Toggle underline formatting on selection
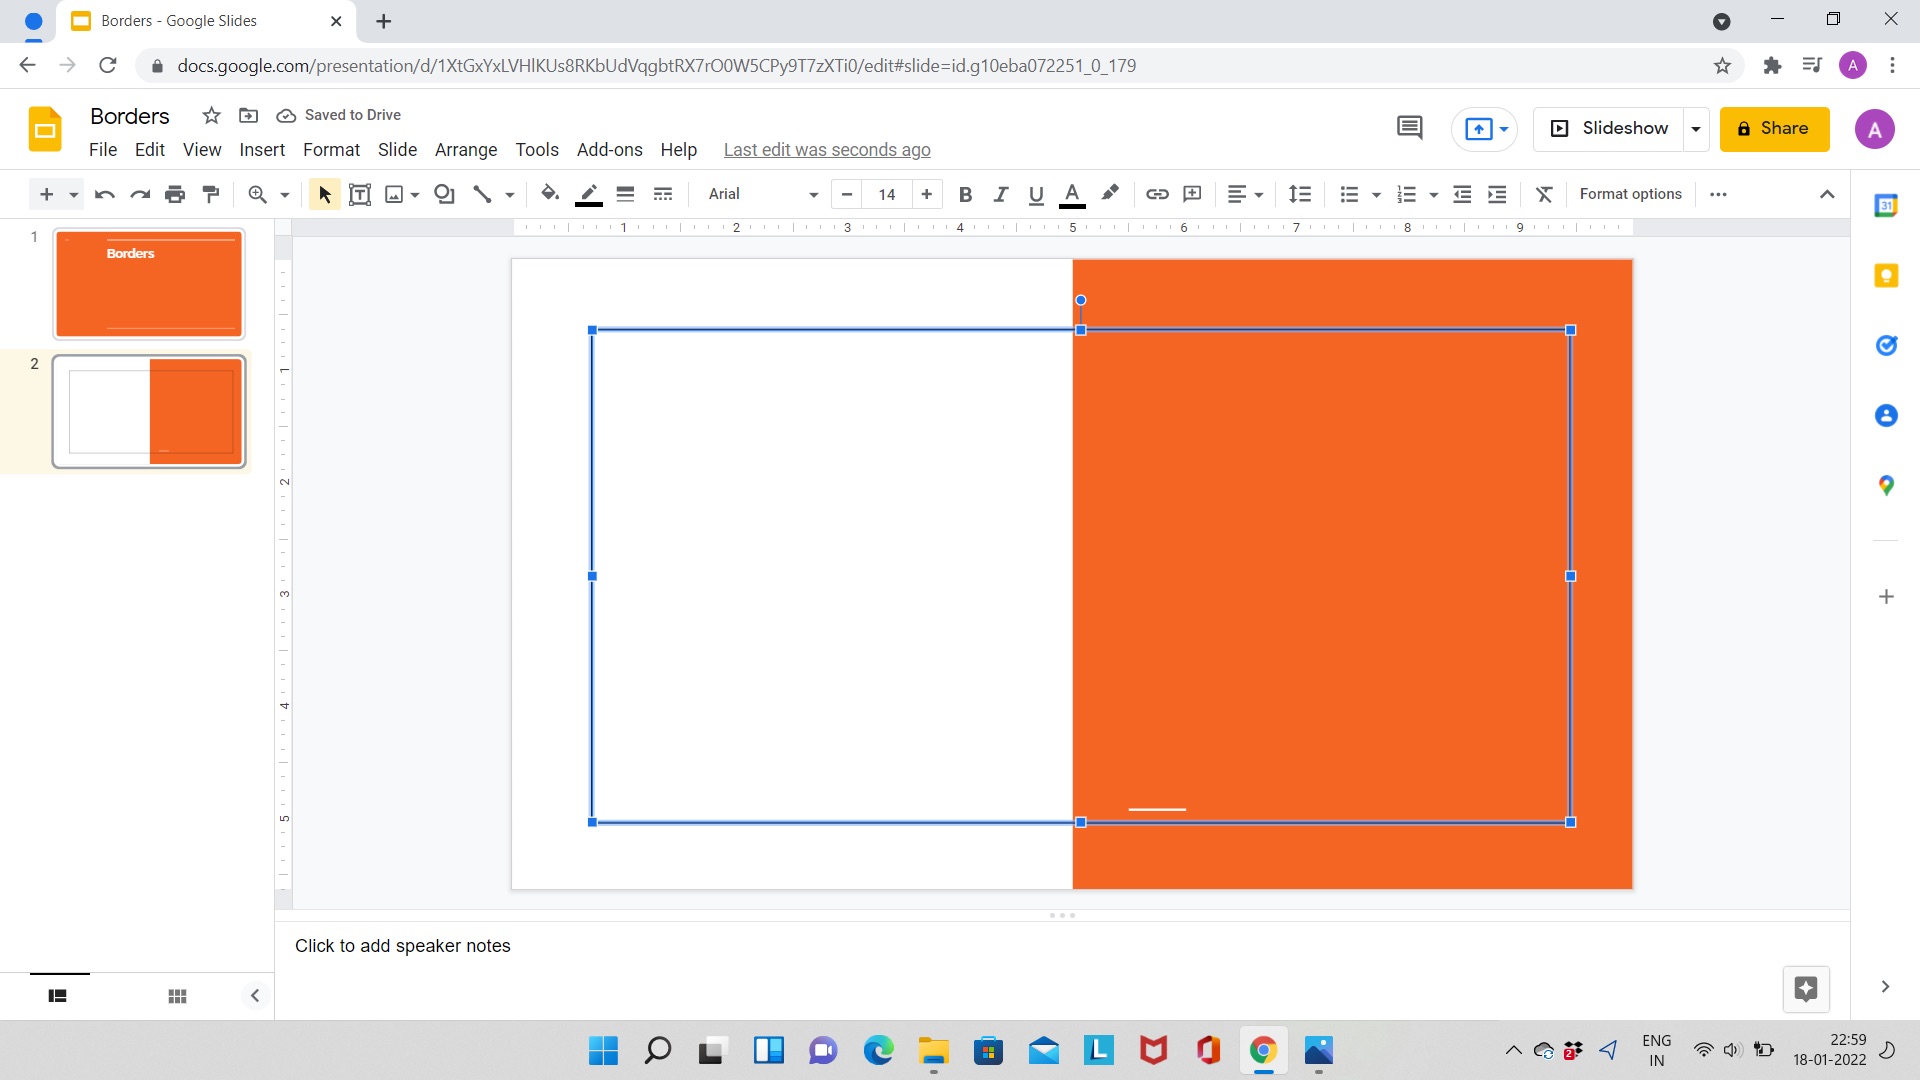 click(1036, 194)
